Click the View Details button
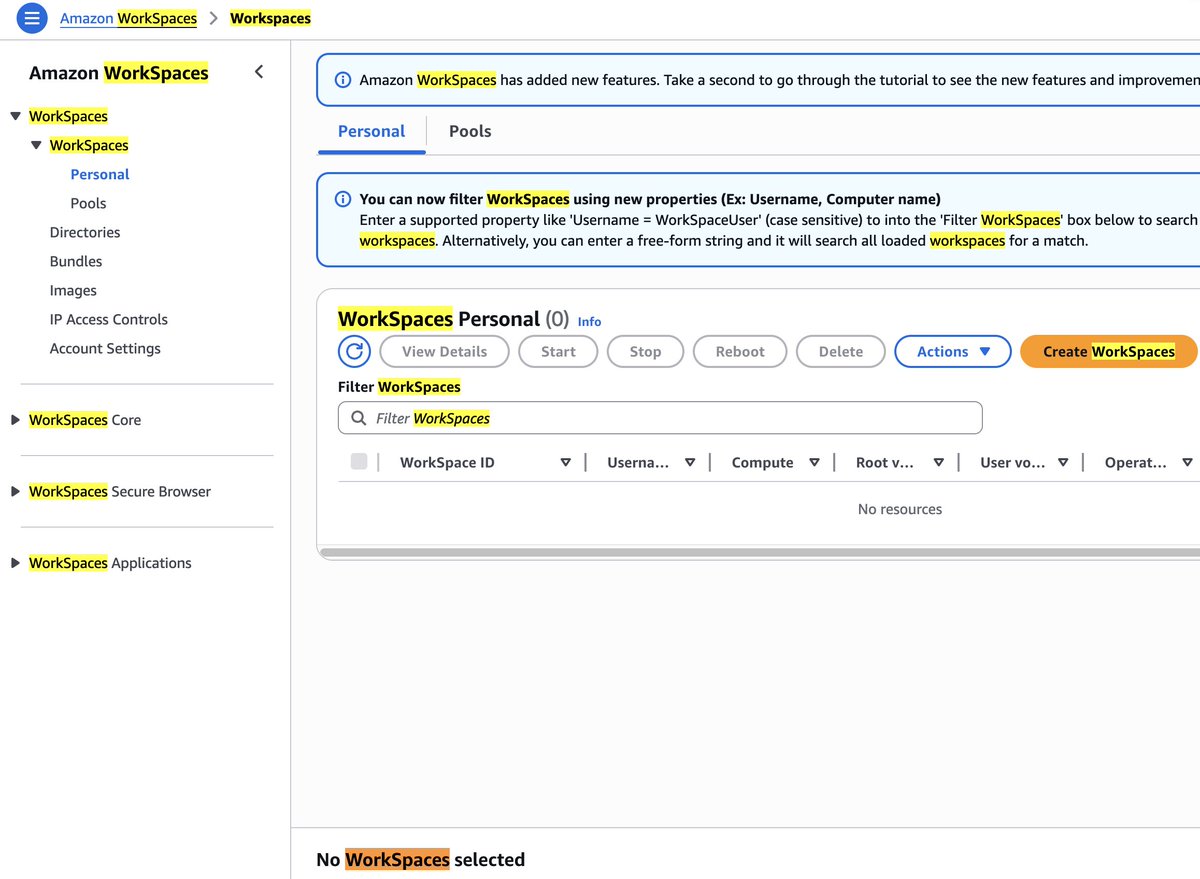The image size is (1200, 879). 444,351
